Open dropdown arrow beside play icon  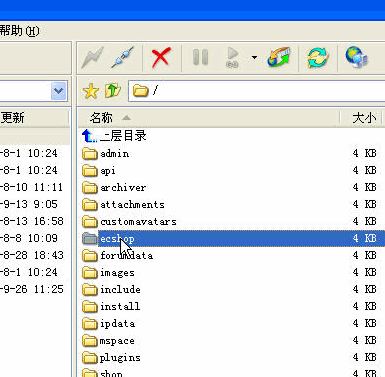pyautogui.click(x=254, y=58)
